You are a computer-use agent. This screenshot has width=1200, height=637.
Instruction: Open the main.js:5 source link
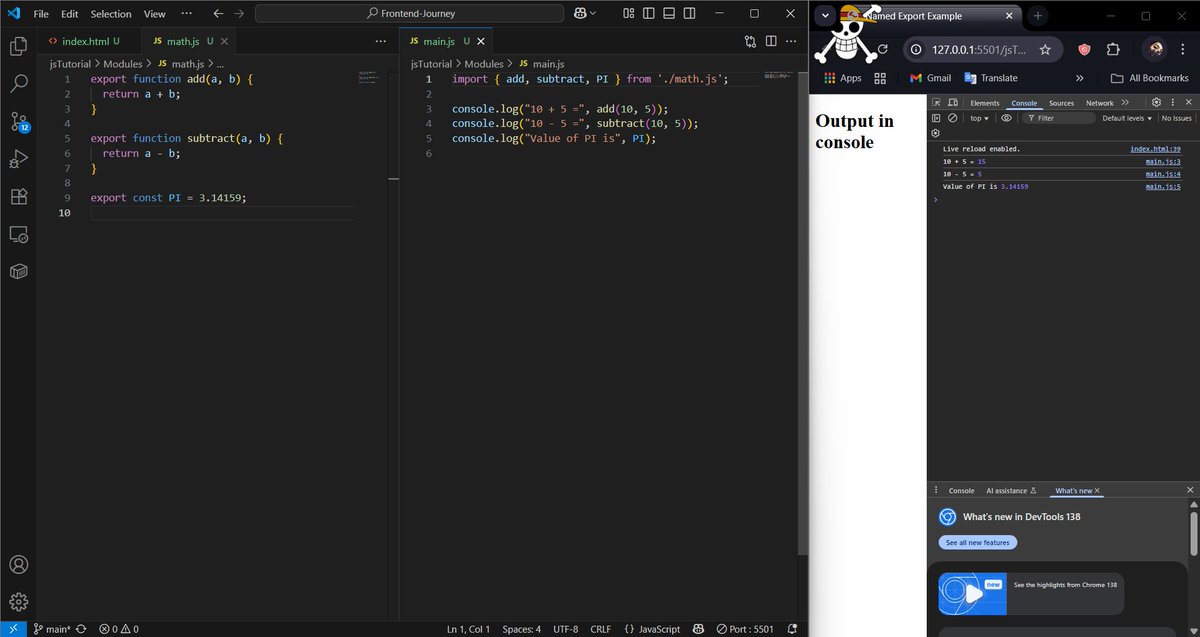(x=1163, y=186)
